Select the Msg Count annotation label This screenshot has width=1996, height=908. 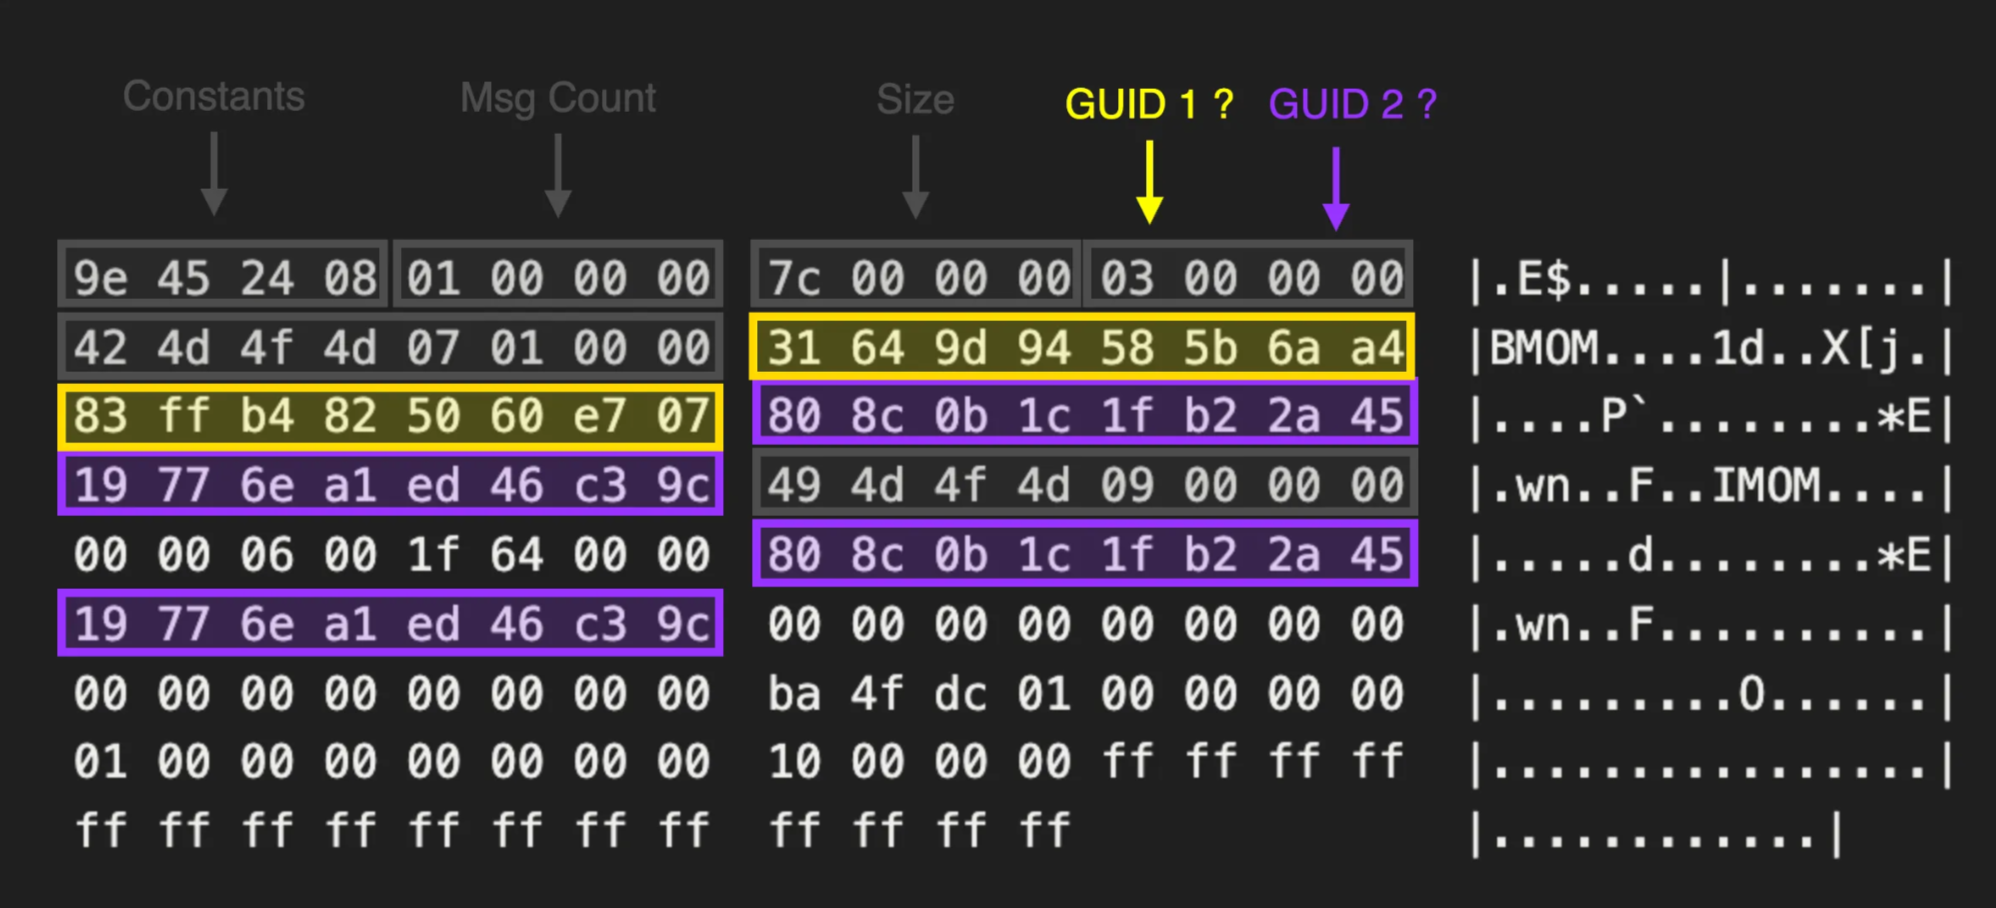(x=557, y=98)
